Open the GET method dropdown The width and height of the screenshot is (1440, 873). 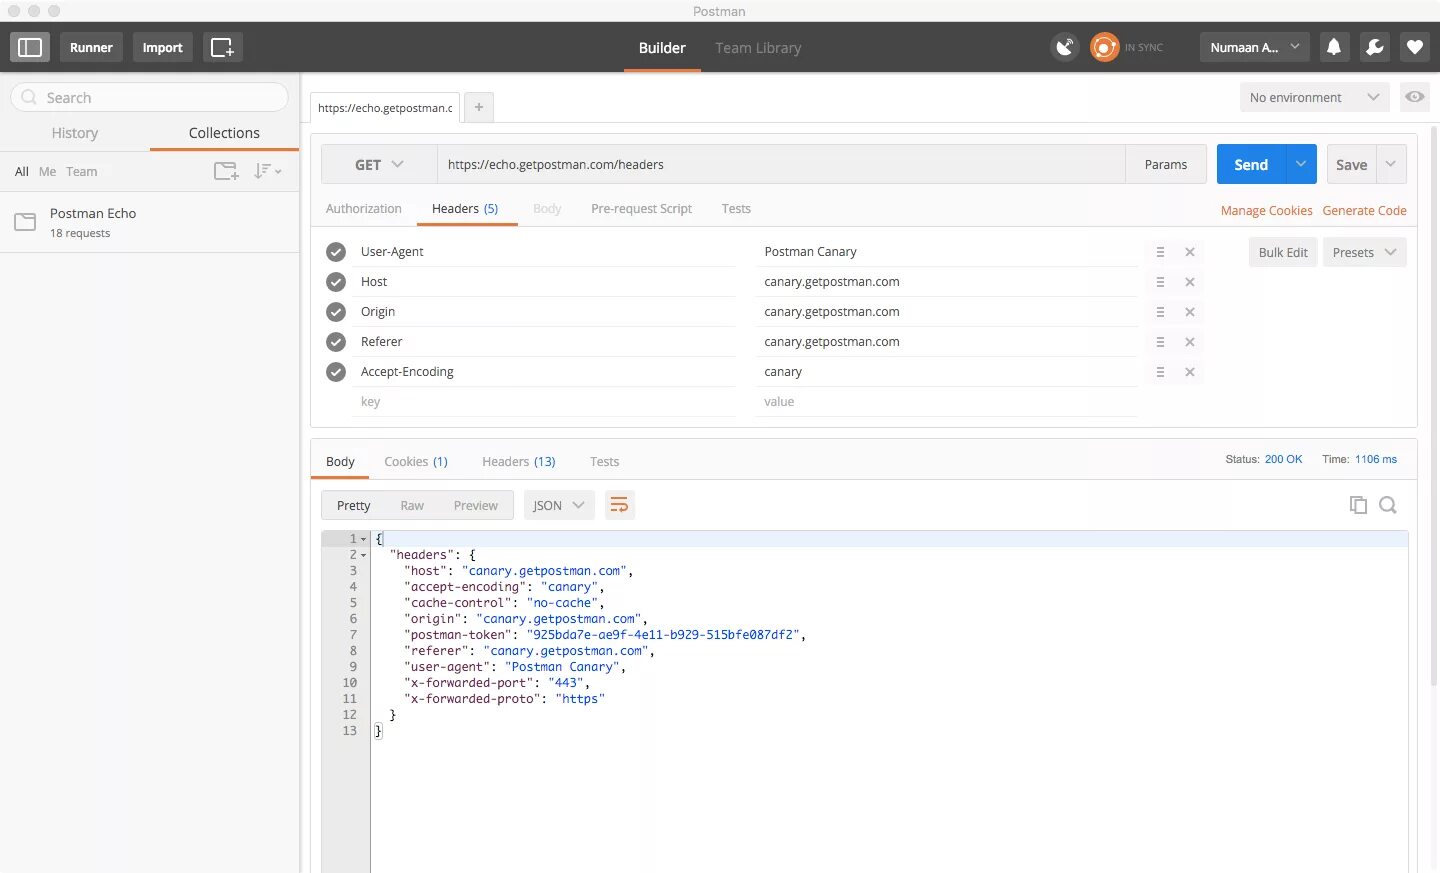tap(379, 165)
